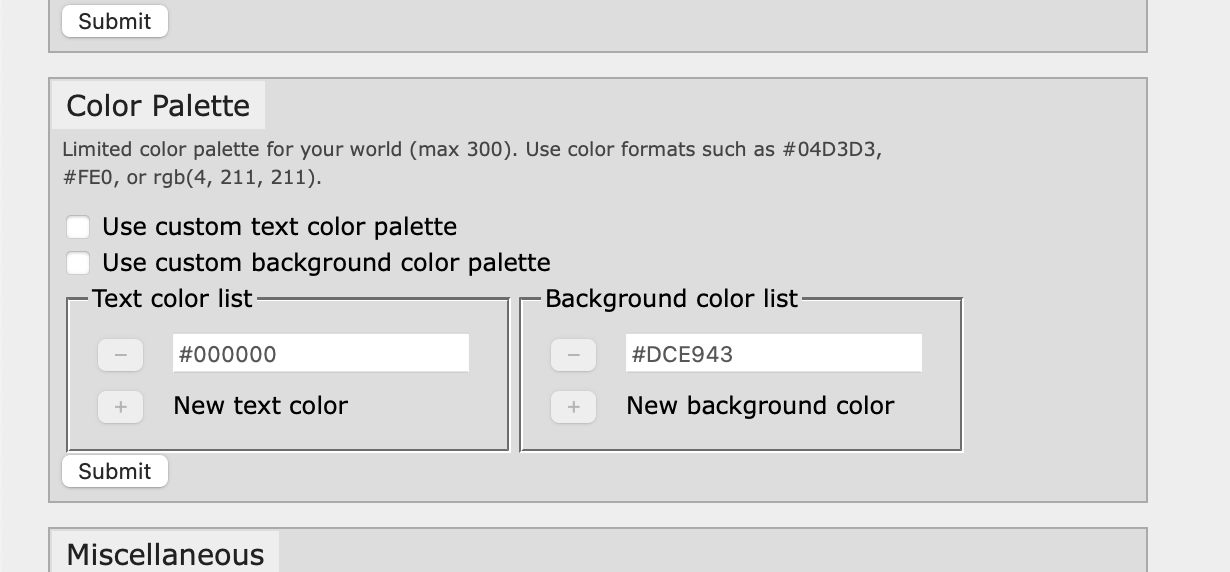Click the "Use custom background color palette" label
This screenshot has width=1230, height=572.
[x=326, y=263]
